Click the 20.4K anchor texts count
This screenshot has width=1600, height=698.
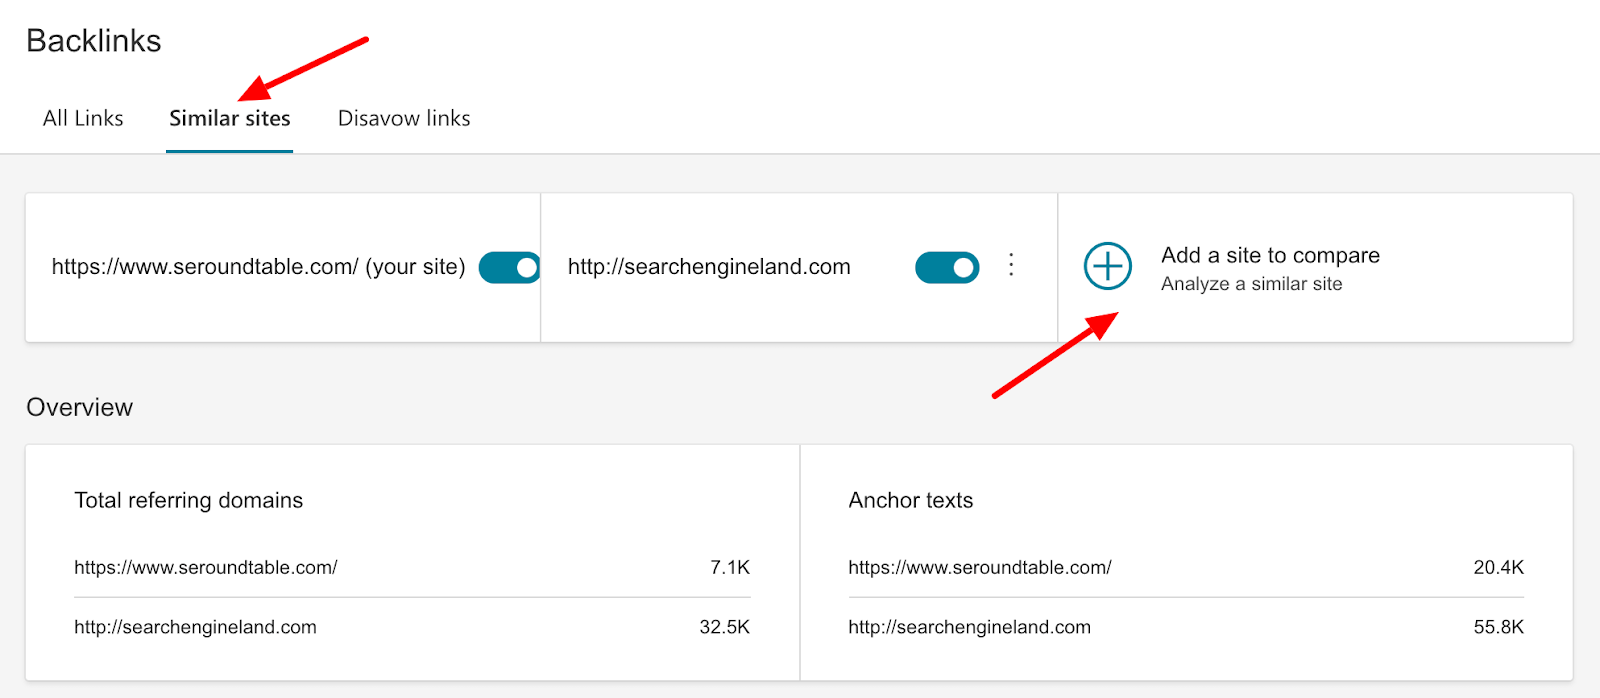click(x=1498, y=567)
